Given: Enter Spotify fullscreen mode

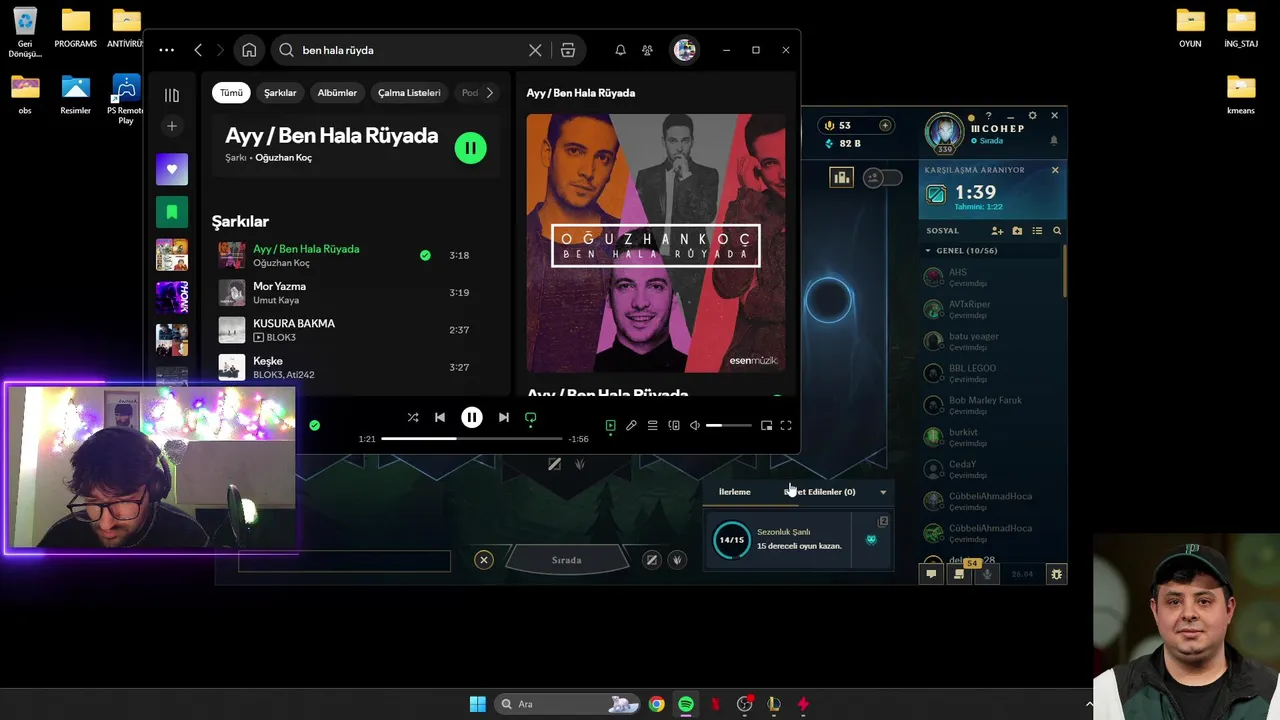Looking at the screenshot, I should tap(786, 425).
